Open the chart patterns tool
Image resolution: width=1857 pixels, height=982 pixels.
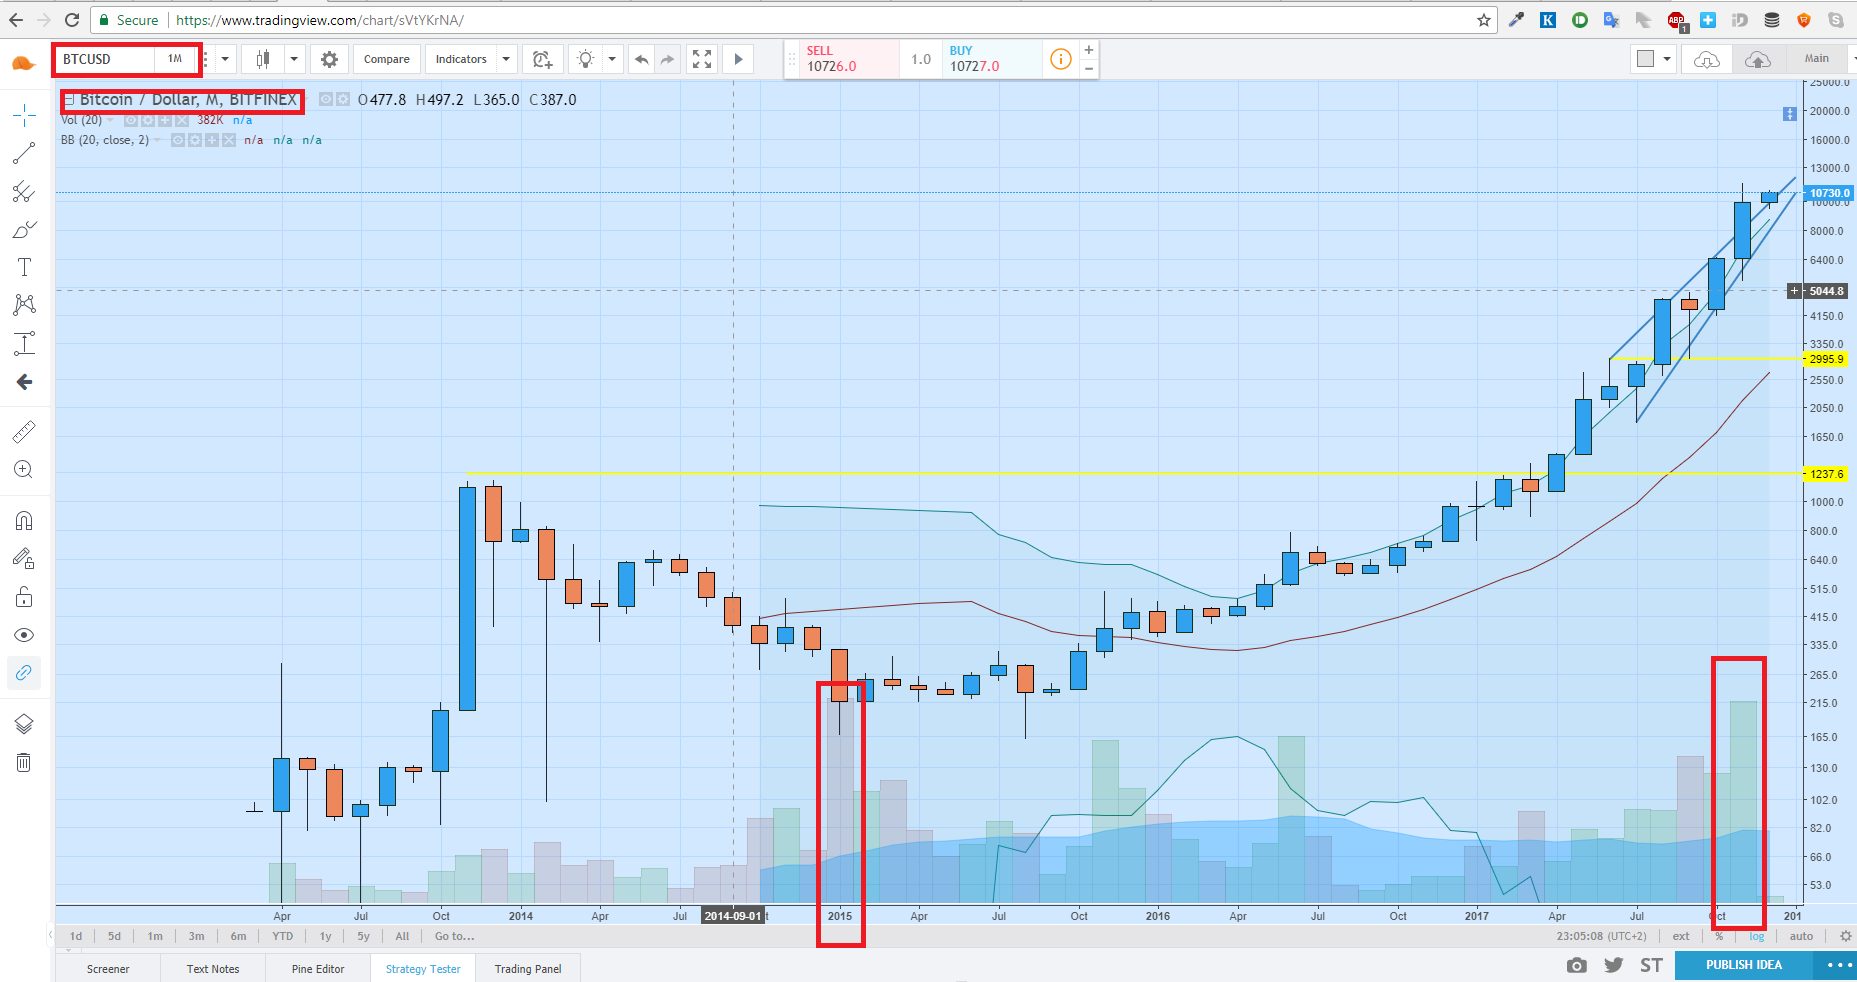click(24, 305)
